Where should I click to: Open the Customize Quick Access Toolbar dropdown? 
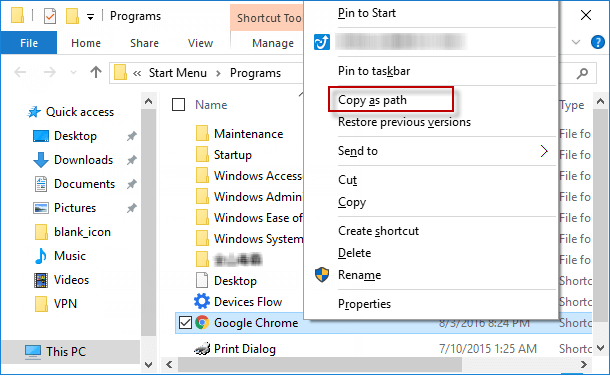coord(90,17)
